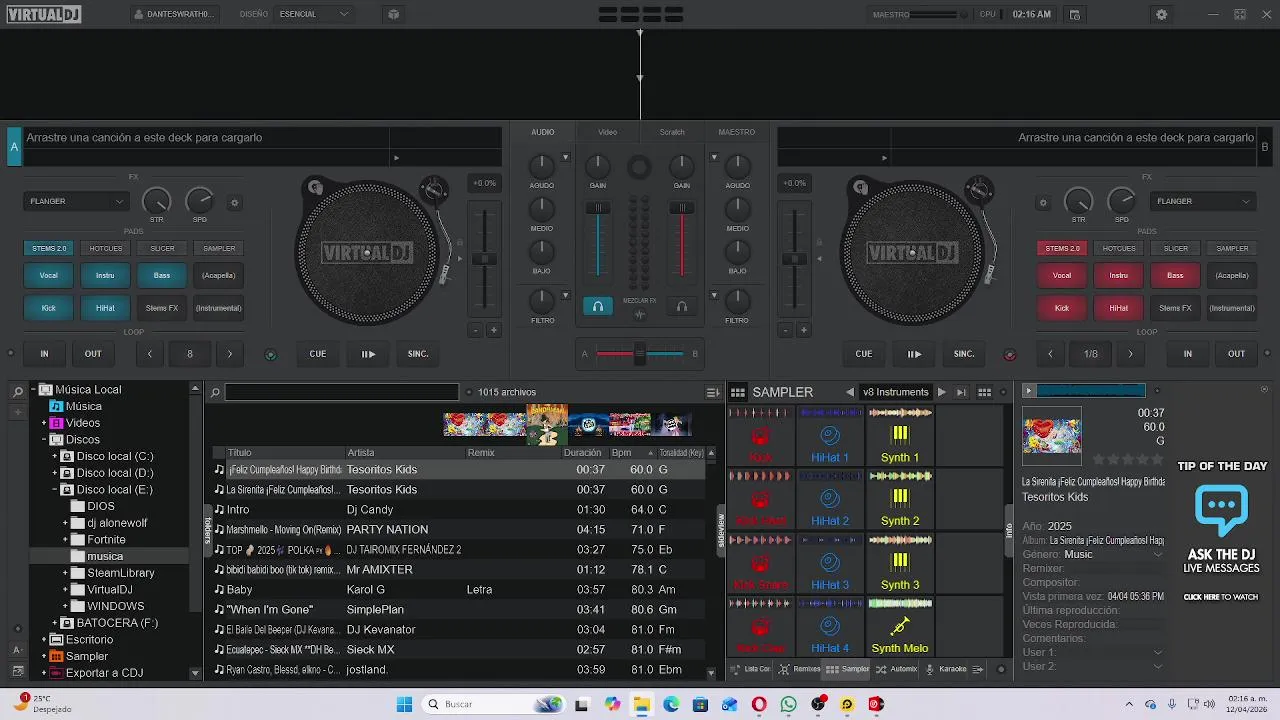This screenshot has height=720, width=1280.
Task: Open browser list options menu icon
Action: (x=713, y=392)
